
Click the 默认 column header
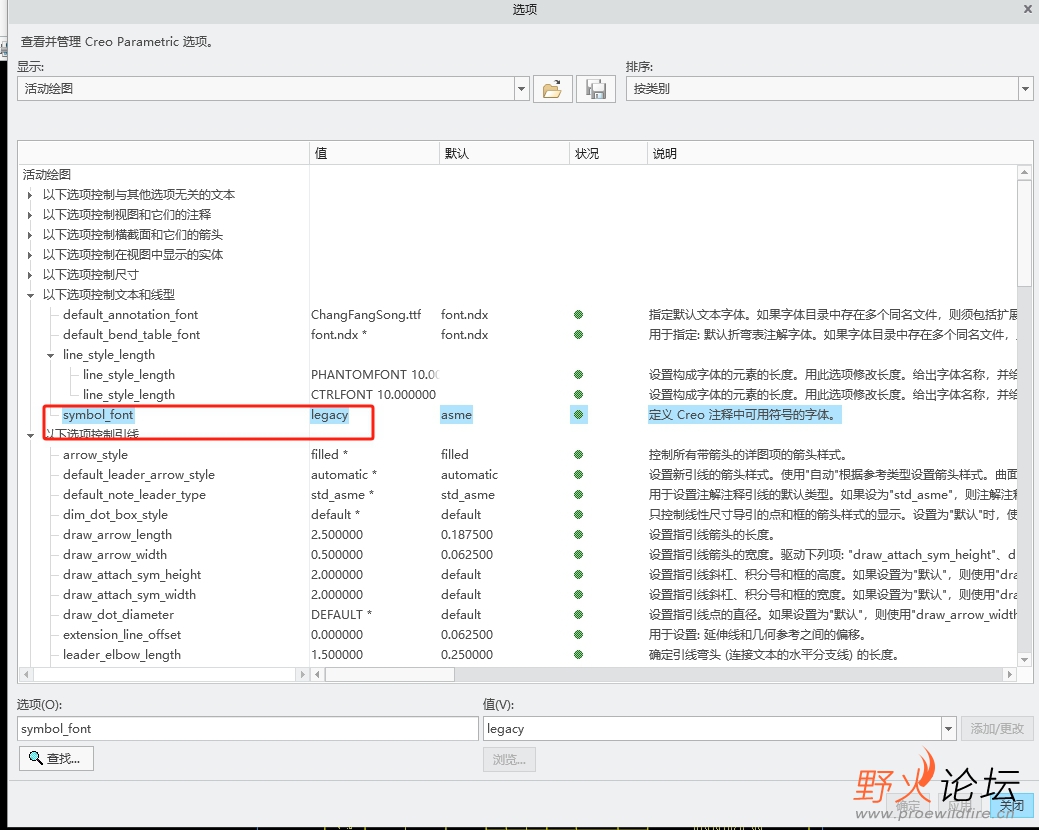coord(504,153)
